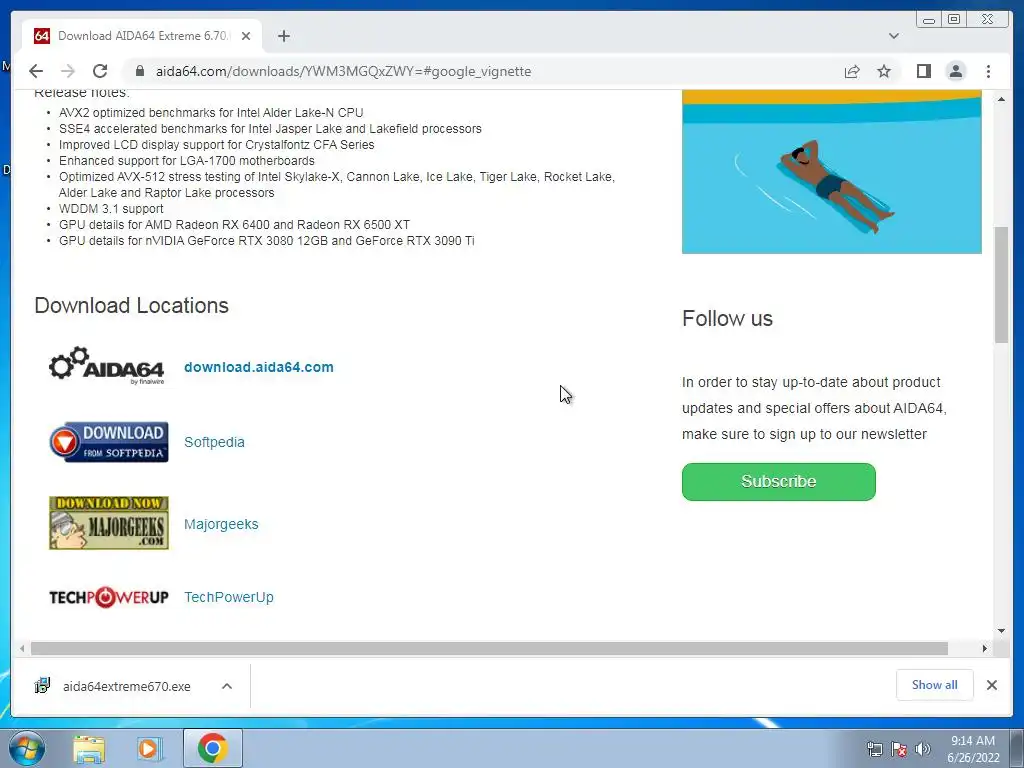
Task: Click the taskbar clock showing 9:14 AM
Action: click(x=973, y=749)
